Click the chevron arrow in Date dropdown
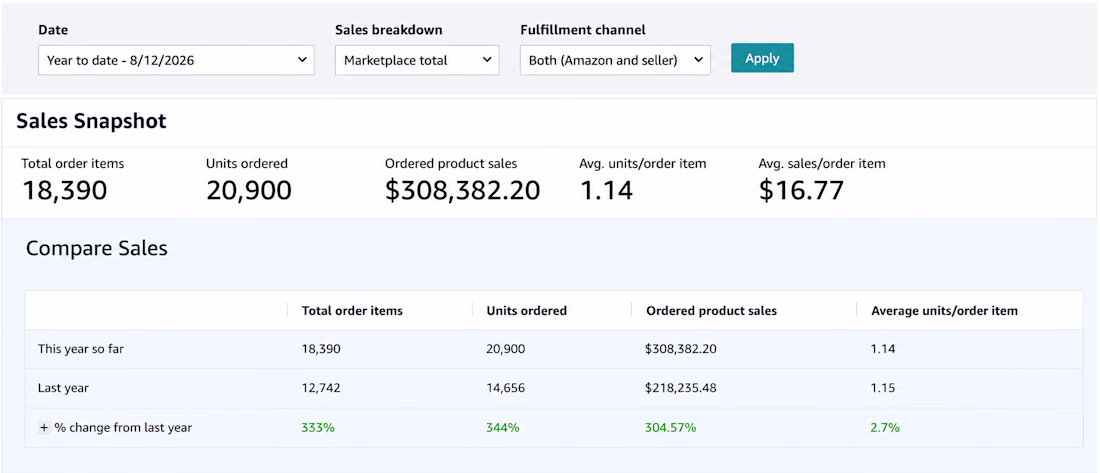 (302, 60)
